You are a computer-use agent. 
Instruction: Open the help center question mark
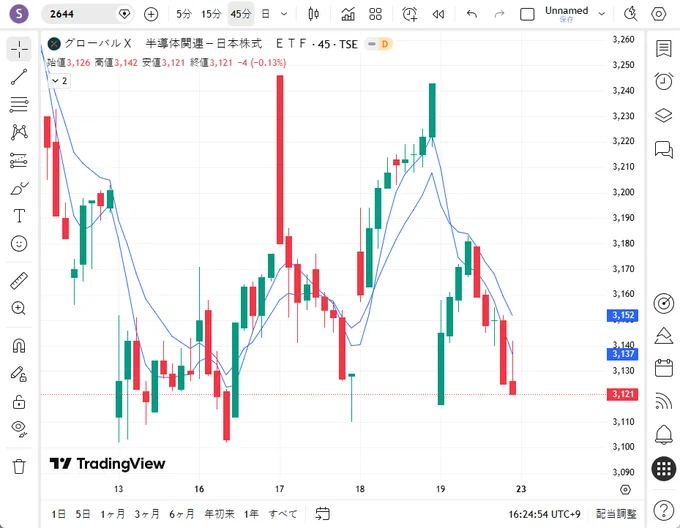coord(664,510)
